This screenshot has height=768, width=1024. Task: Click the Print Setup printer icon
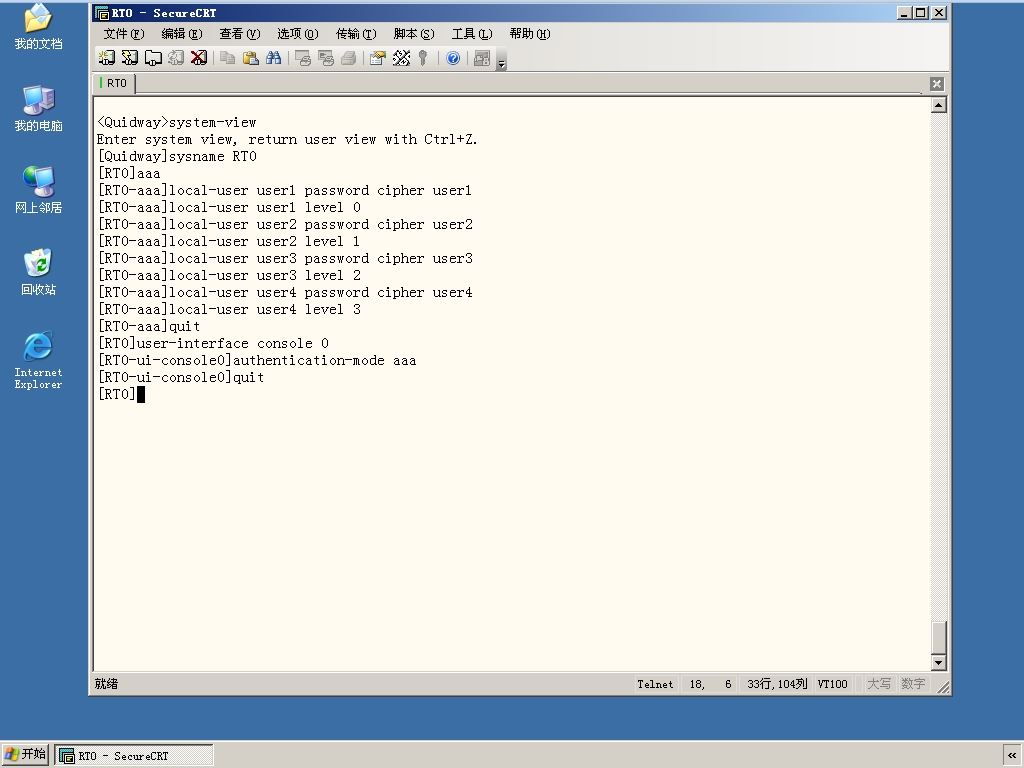tap(348, 58)
